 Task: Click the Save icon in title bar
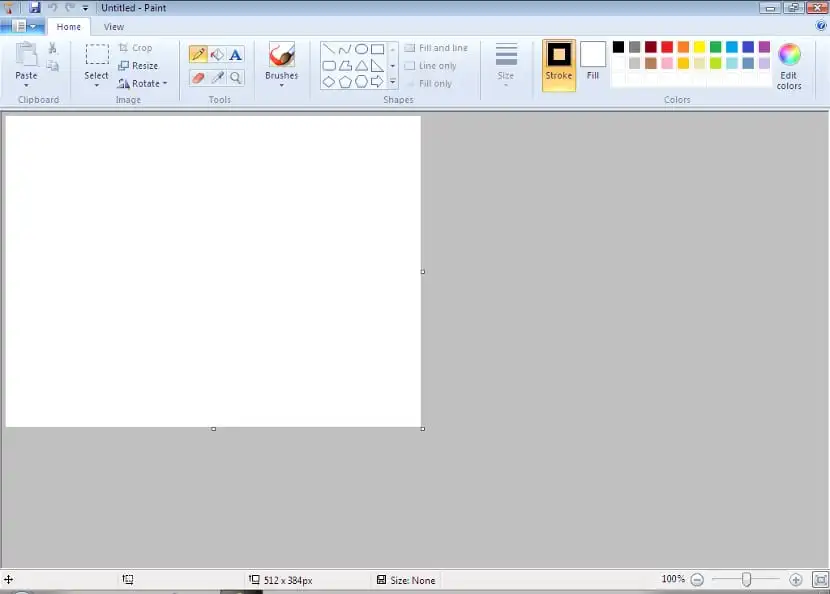[35, 7]
